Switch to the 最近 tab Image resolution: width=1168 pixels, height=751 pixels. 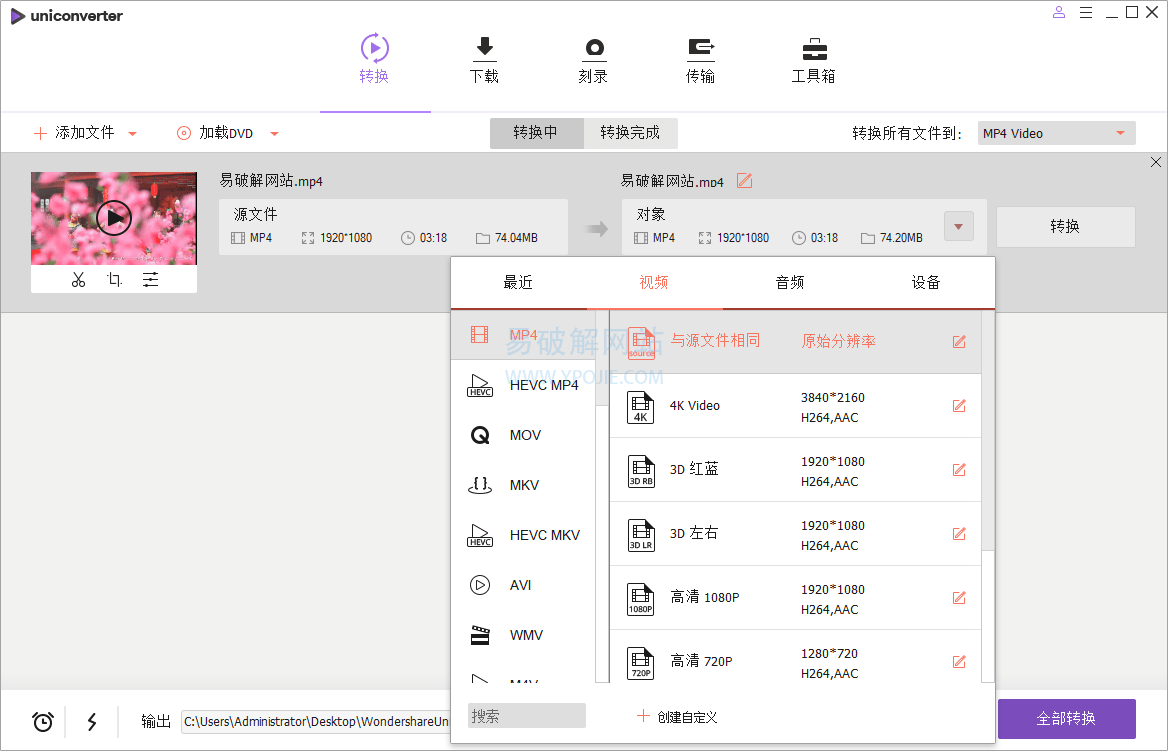pyautogui.click(x=518, y=282)
